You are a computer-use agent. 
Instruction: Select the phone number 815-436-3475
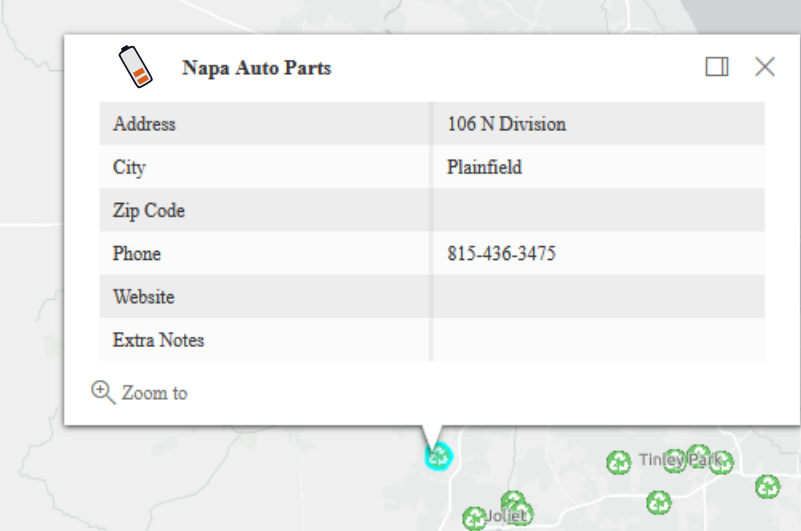[x=501, y=254]
